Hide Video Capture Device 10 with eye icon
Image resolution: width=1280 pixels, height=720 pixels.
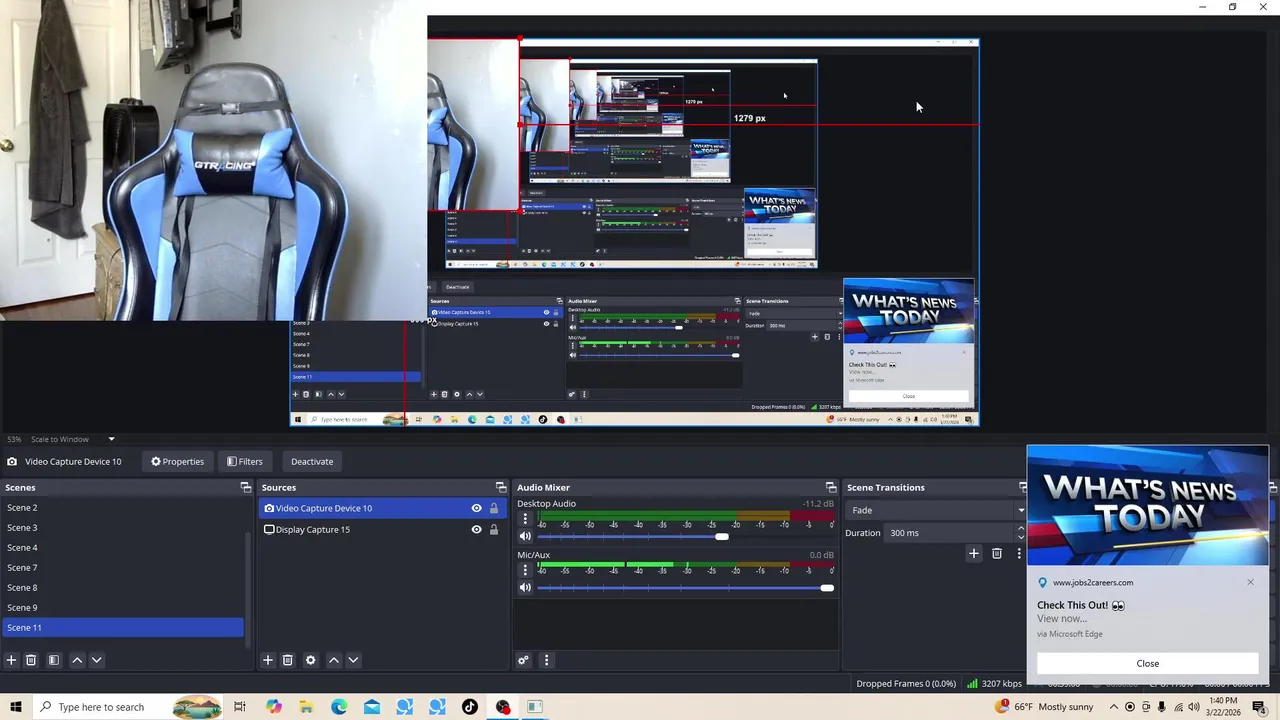pos(477,508)
